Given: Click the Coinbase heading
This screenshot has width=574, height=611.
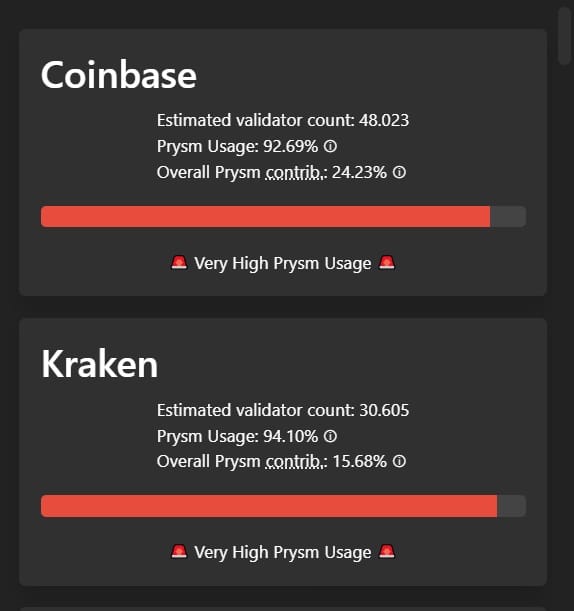Looking at the screenshot, I should click(x=118, y=75).
